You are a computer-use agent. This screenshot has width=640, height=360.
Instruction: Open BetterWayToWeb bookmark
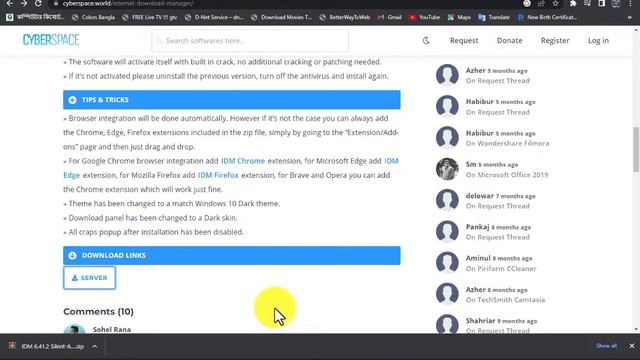coord(345,17)
